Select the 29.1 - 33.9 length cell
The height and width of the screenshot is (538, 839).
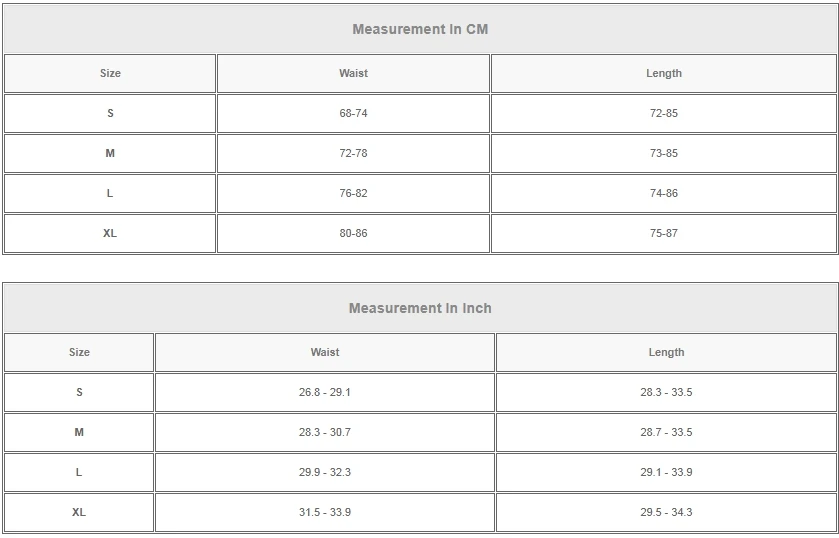[666, 472]
